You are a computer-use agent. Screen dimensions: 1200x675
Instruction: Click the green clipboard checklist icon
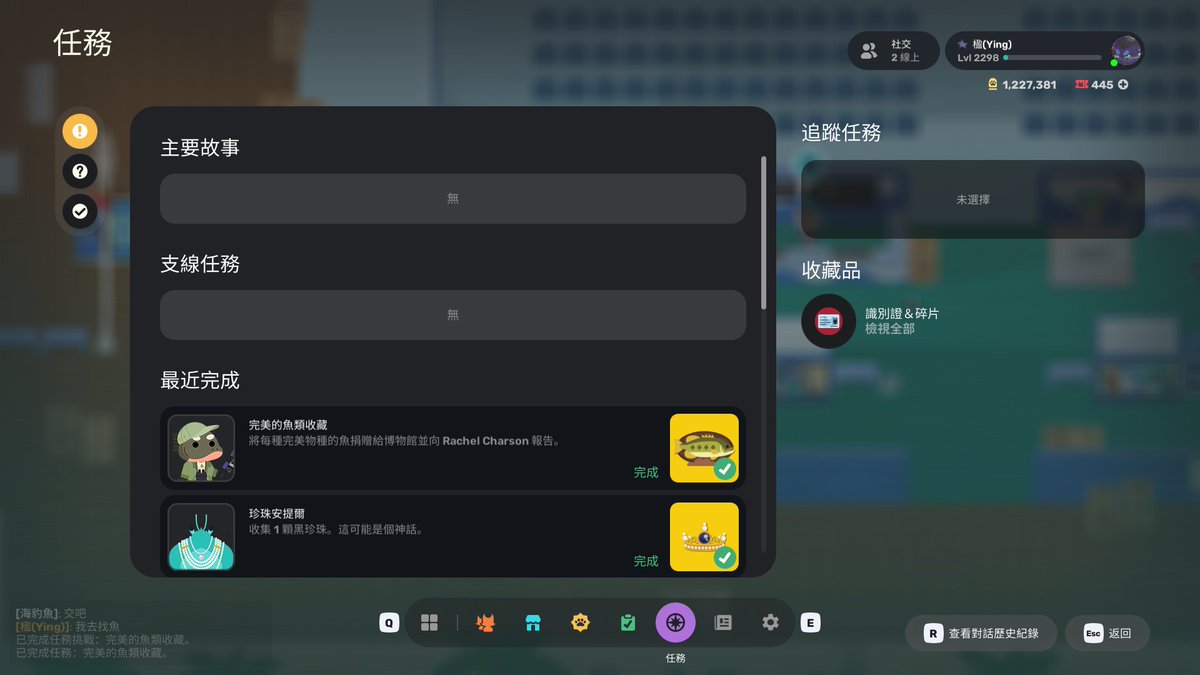pos(627,621)
